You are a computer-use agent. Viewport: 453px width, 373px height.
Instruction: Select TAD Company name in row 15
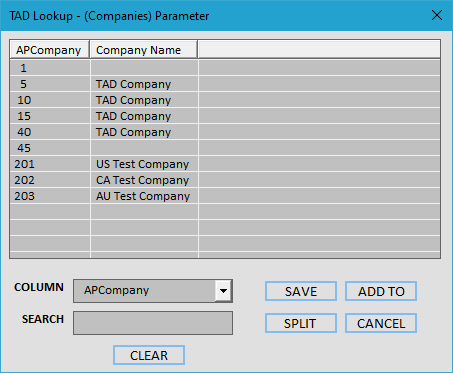144,116
